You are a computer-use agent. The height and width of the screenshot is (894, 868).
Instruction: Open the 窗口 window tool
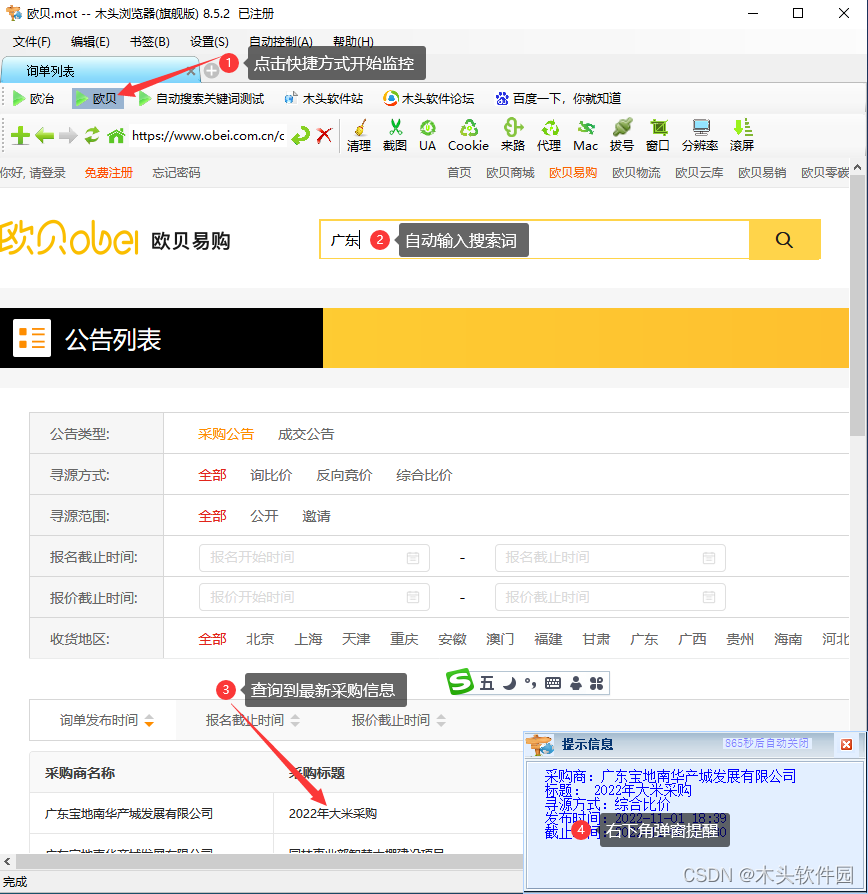click(658, 136)
